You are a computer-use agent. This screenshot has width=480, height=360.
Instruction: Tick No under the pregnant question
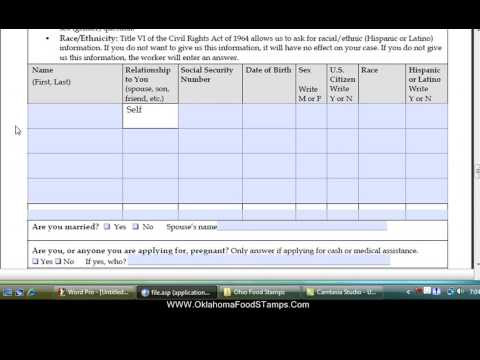[58, 261]
